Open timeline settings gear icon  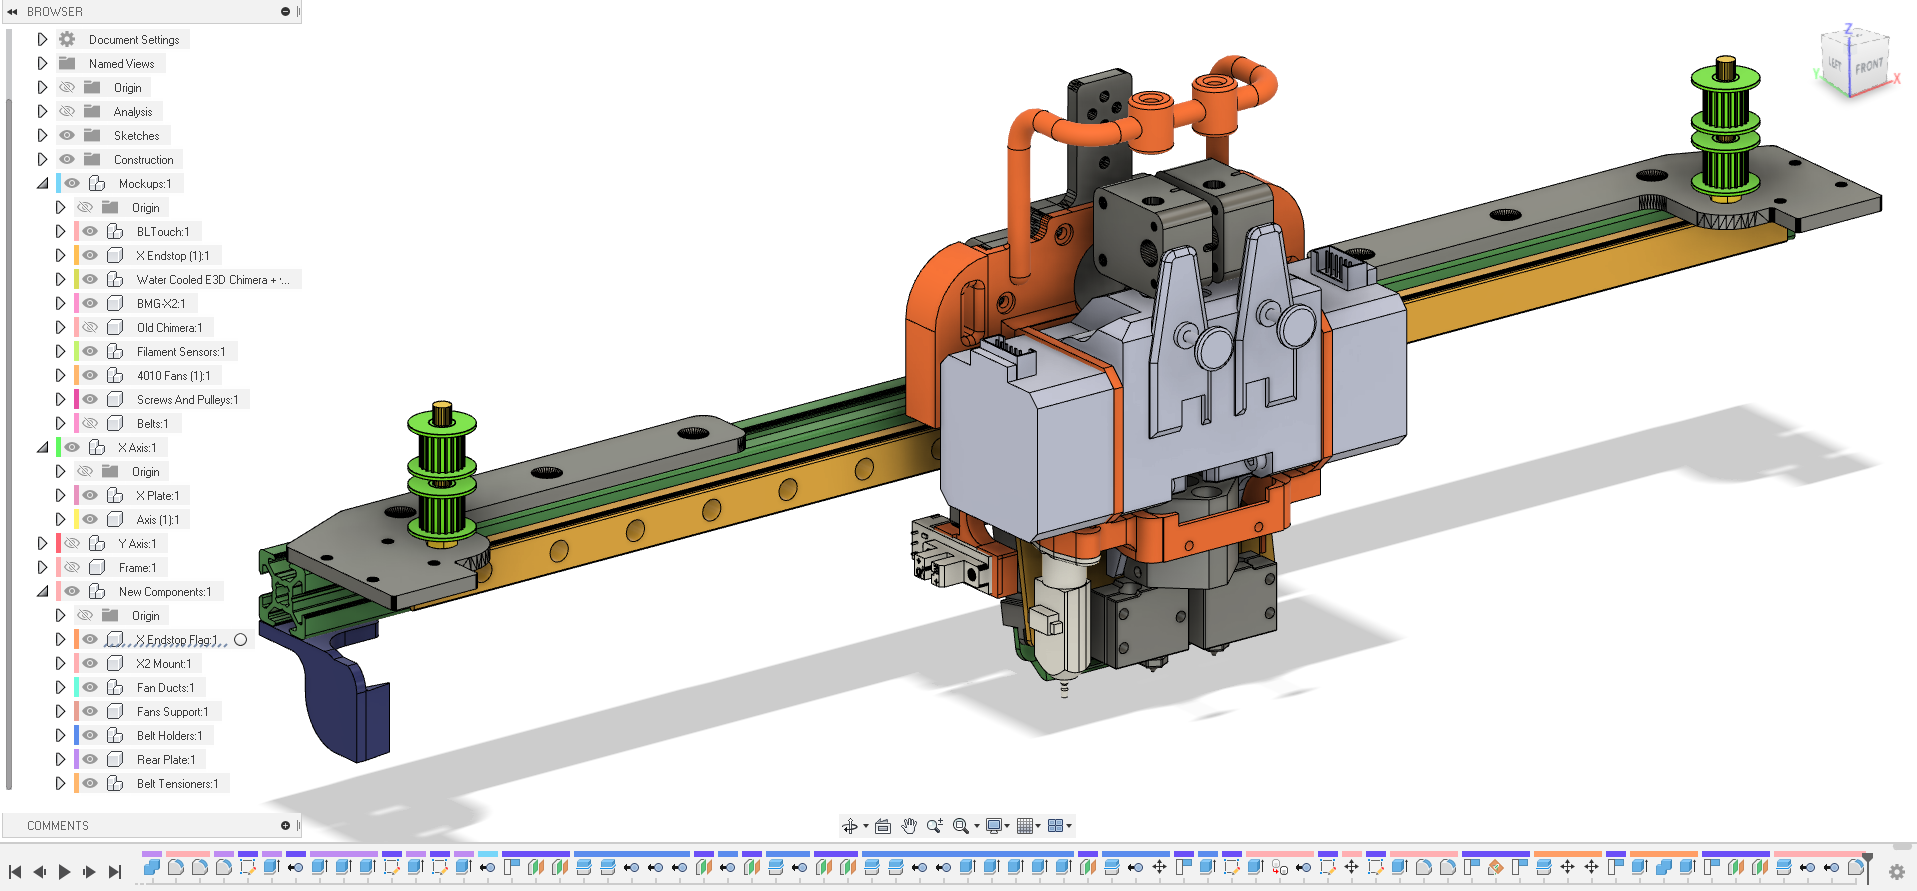tap(1896, 872)
